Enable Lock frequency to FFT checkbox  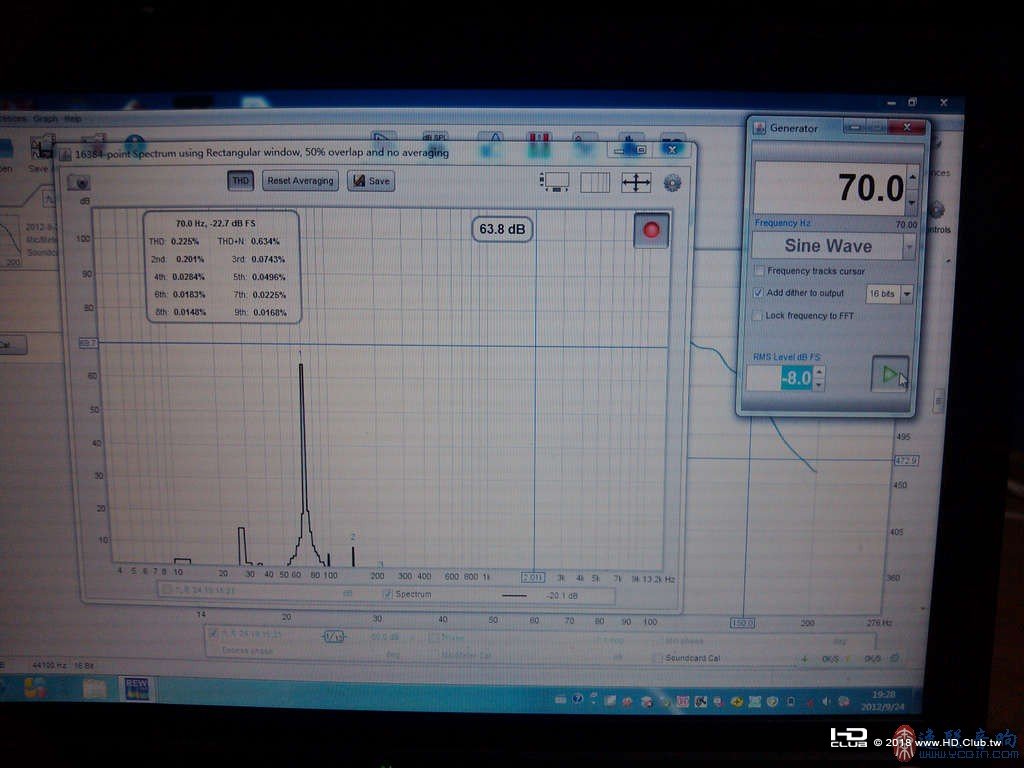coord(758,315)
